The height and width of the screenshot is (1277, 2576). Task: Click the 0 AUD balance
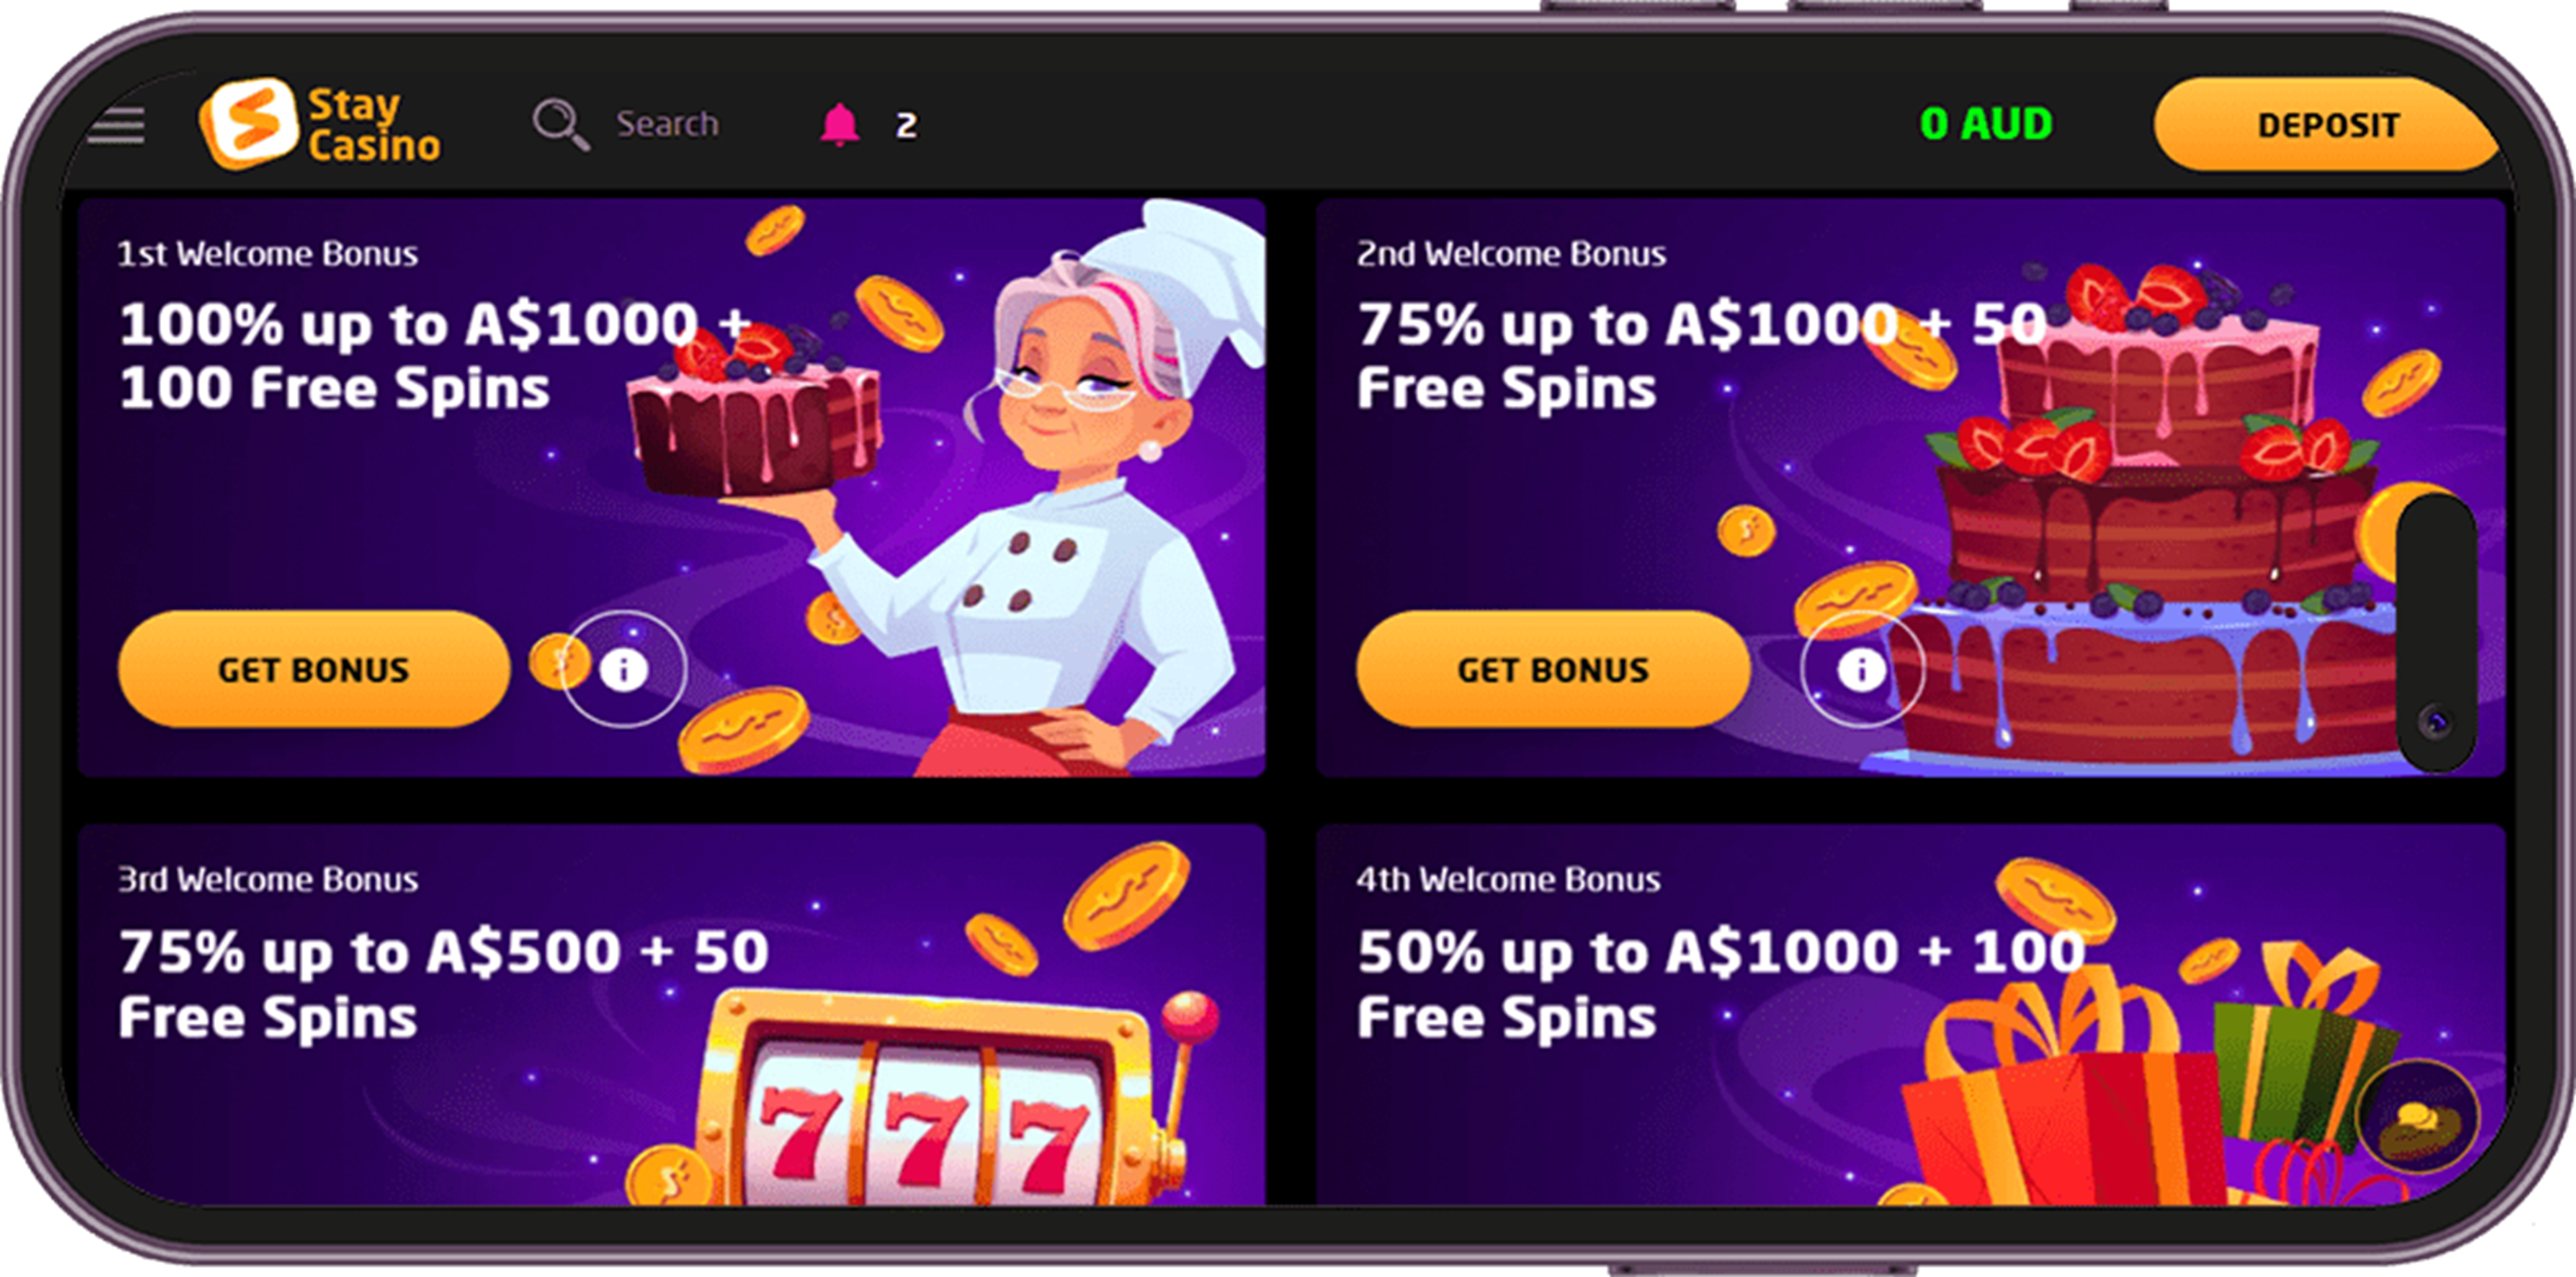[1986, 124]
